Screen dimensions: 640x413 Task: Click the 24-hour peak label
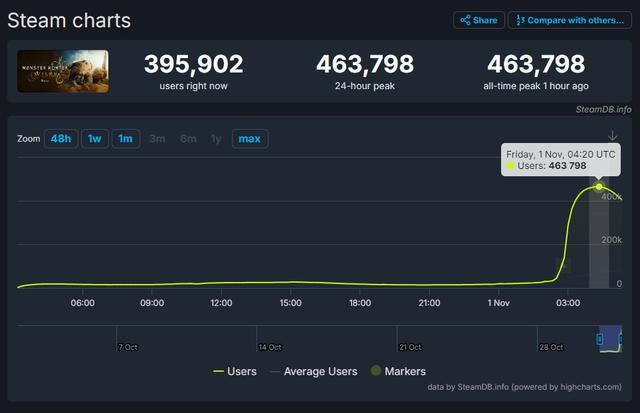pos(365,86)
